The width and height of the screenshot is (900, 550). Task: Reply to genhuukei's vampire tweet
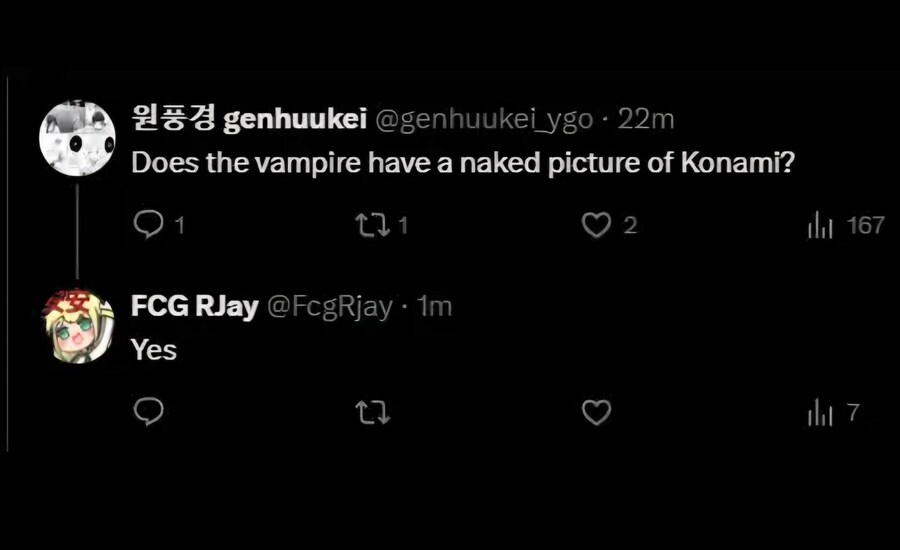pos(149,224)
